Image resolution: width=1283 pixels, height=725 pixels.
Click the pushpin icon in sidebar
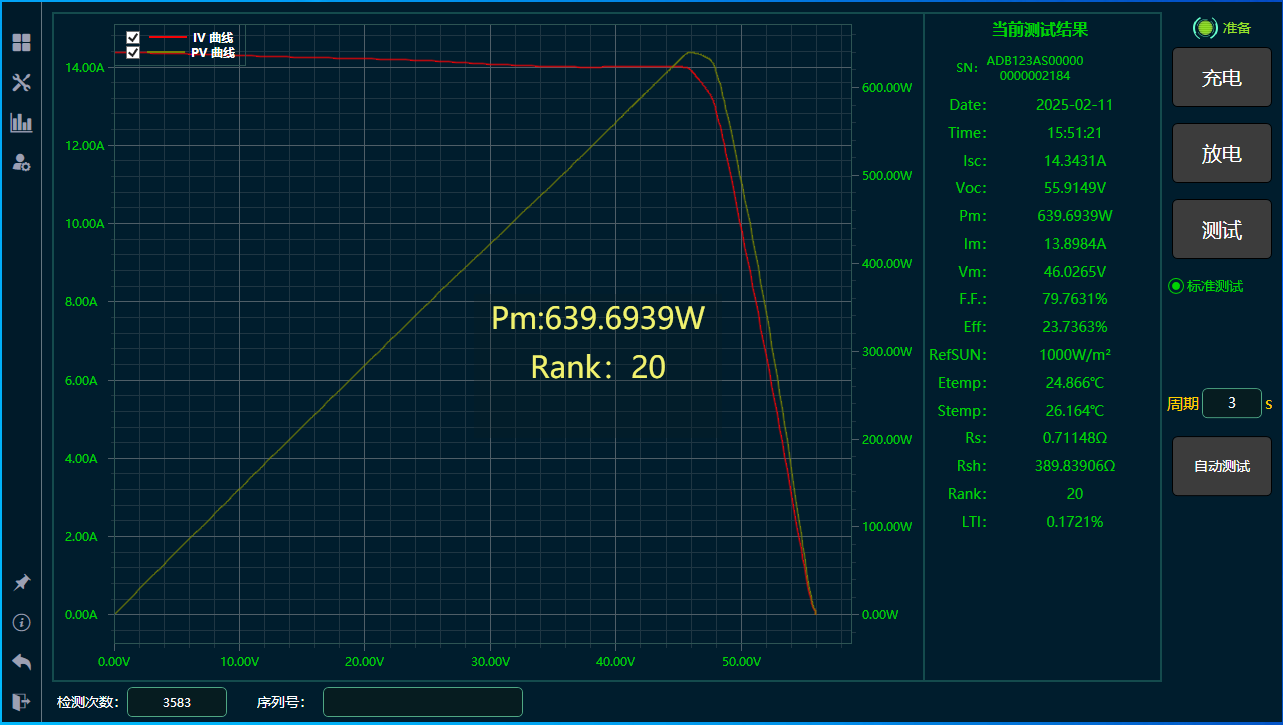[21, 582]
